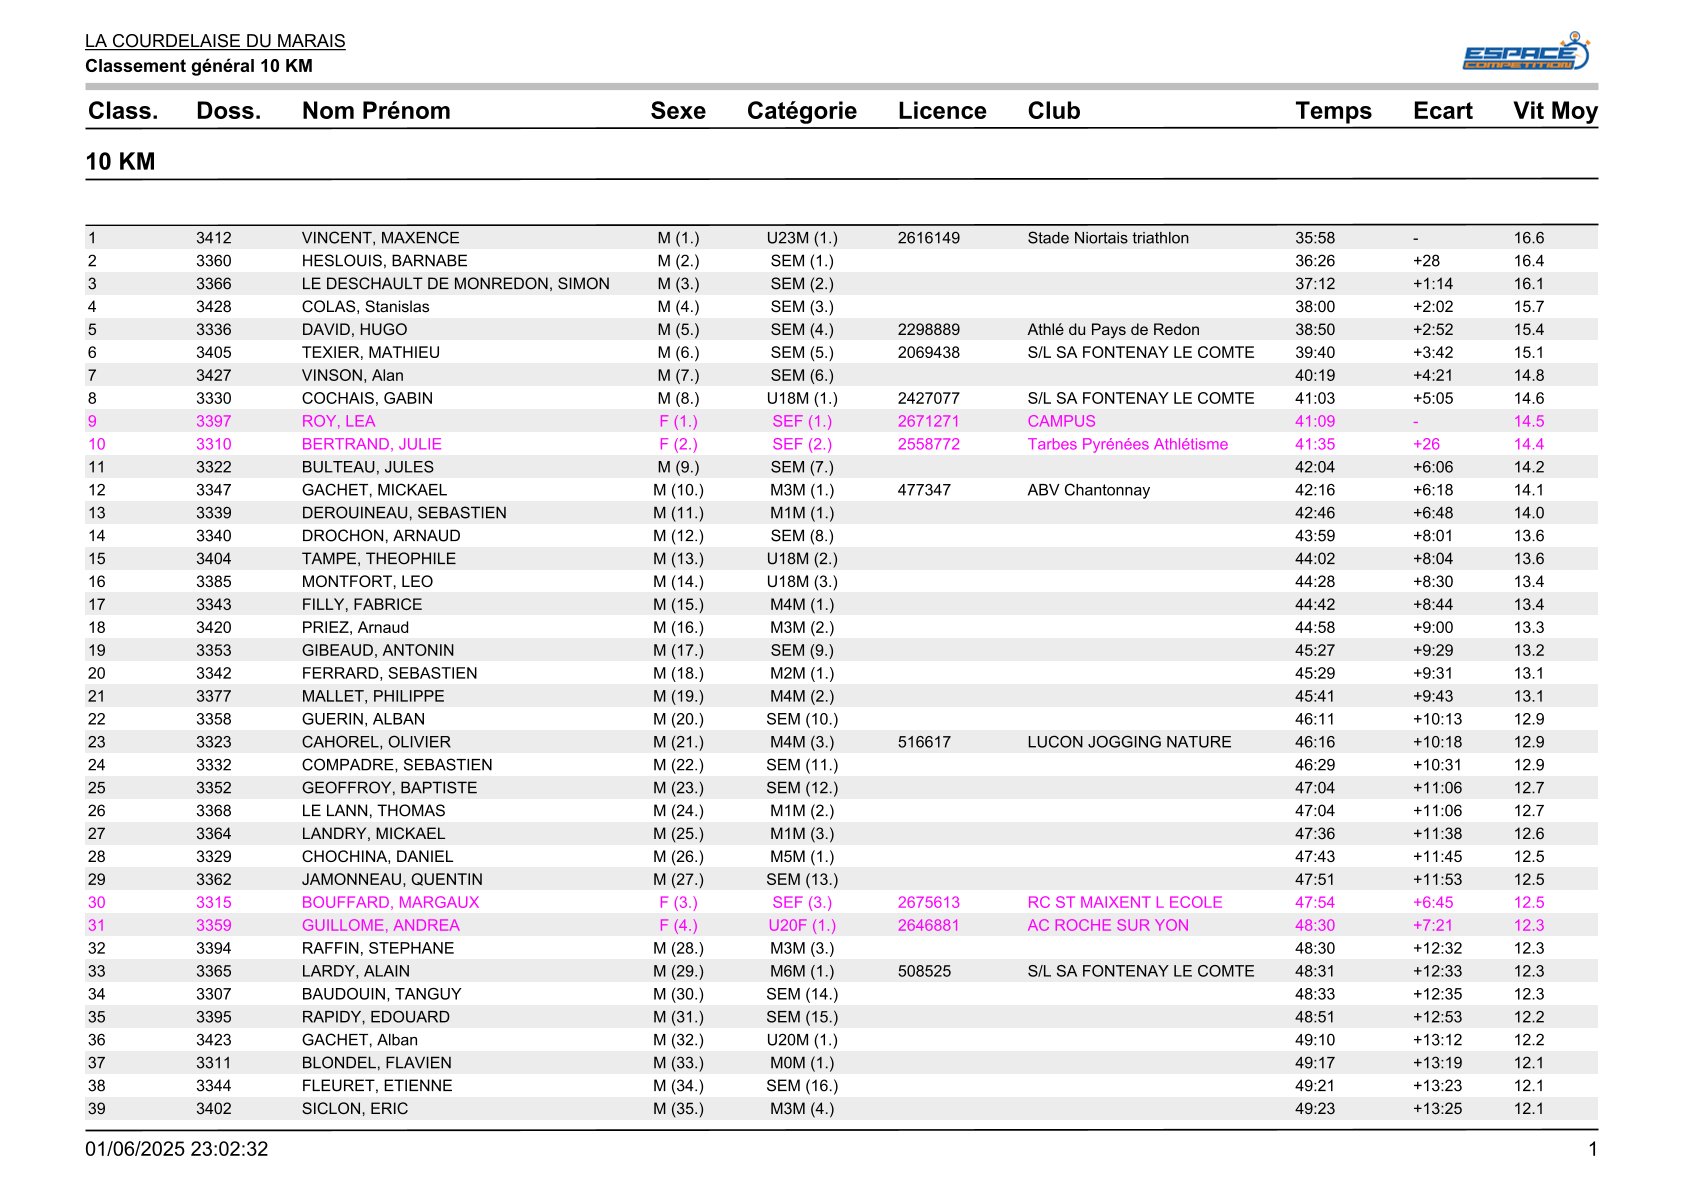
Task: Select the name FILLY, FABRICE
Action: pyautogui.click(x=362, y=606)
